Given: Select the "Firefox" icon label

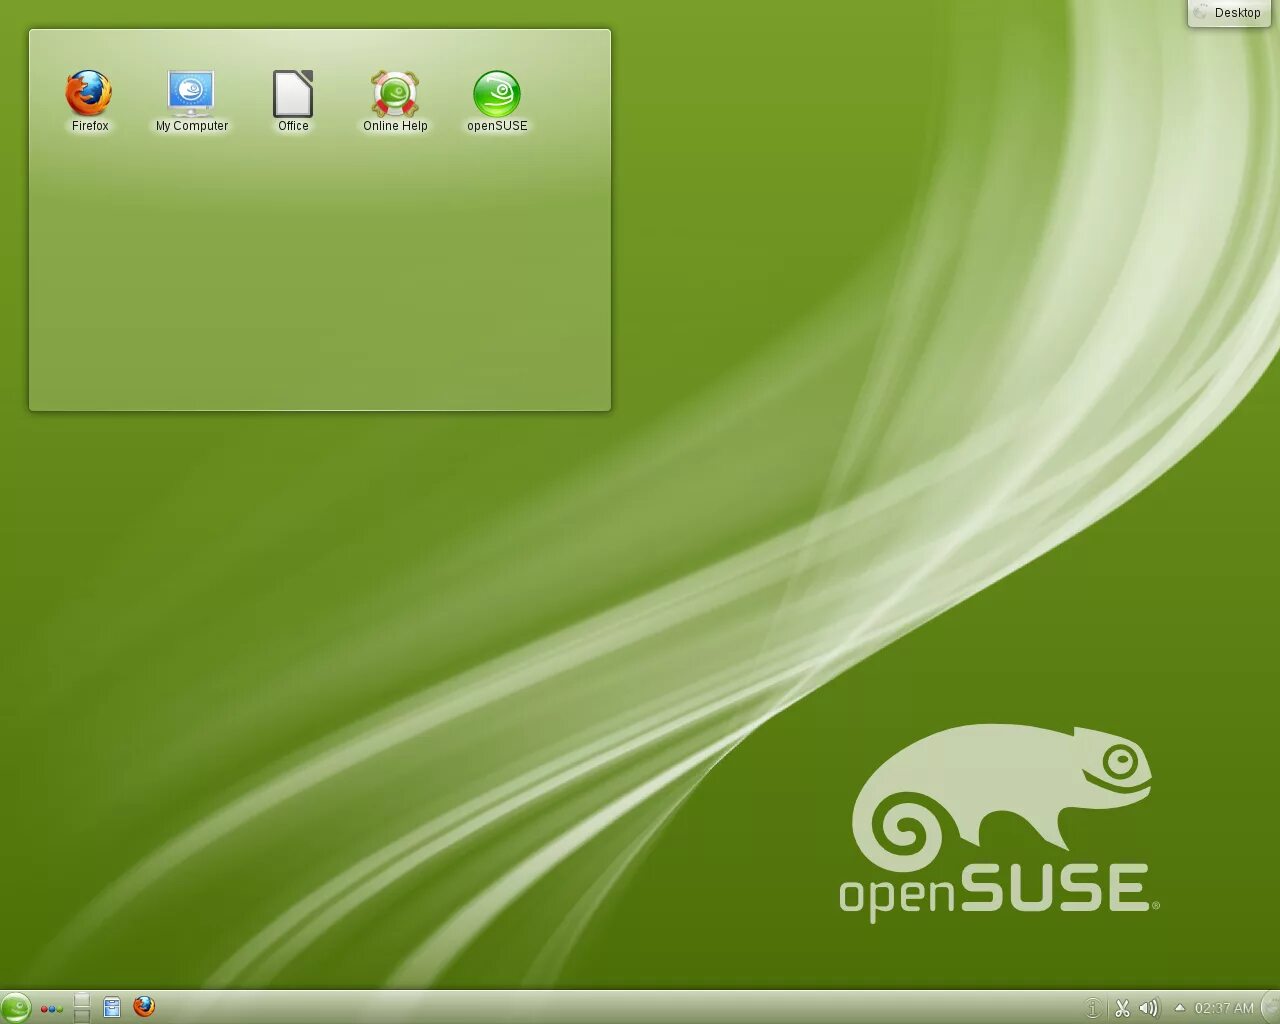Looking at the screenshot, I should coord(90,126).
